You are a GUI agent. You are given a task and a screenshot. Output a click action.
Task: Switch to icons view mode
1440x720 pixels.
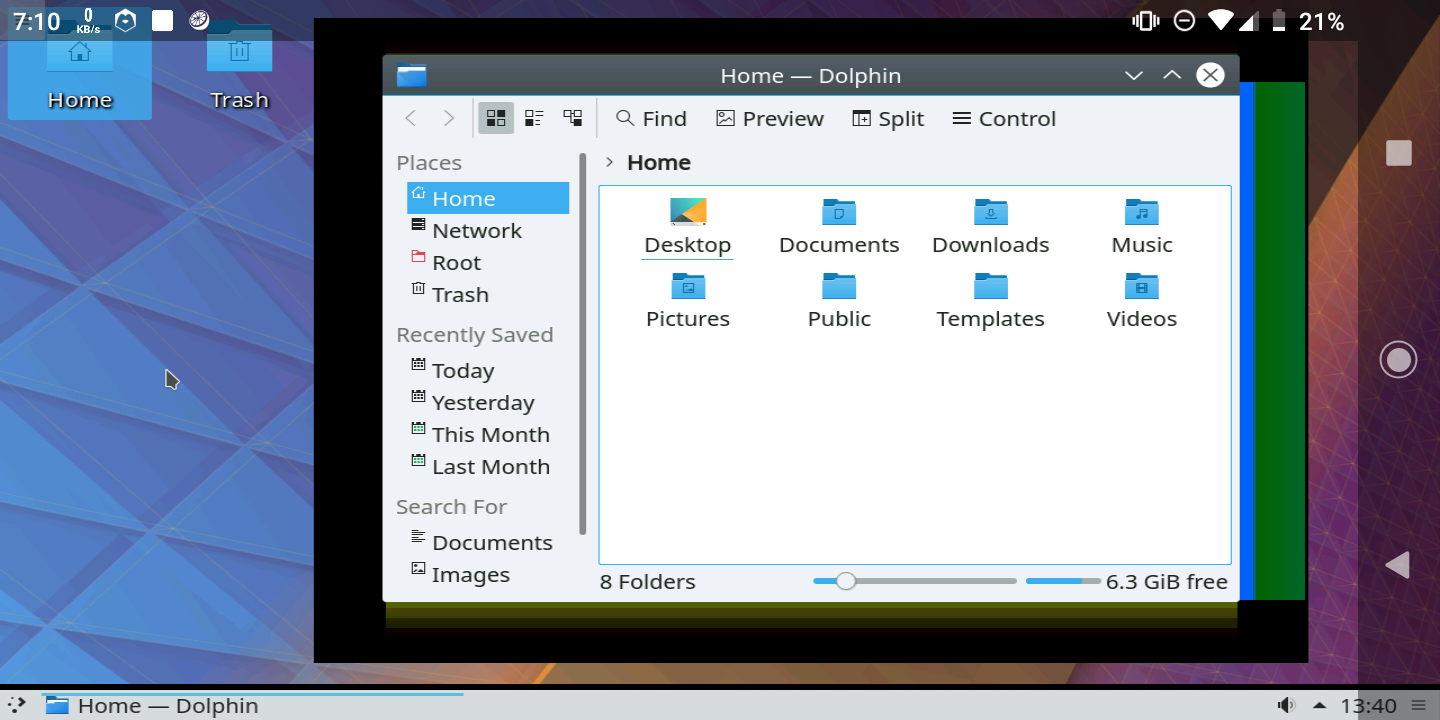coord(495,118)
